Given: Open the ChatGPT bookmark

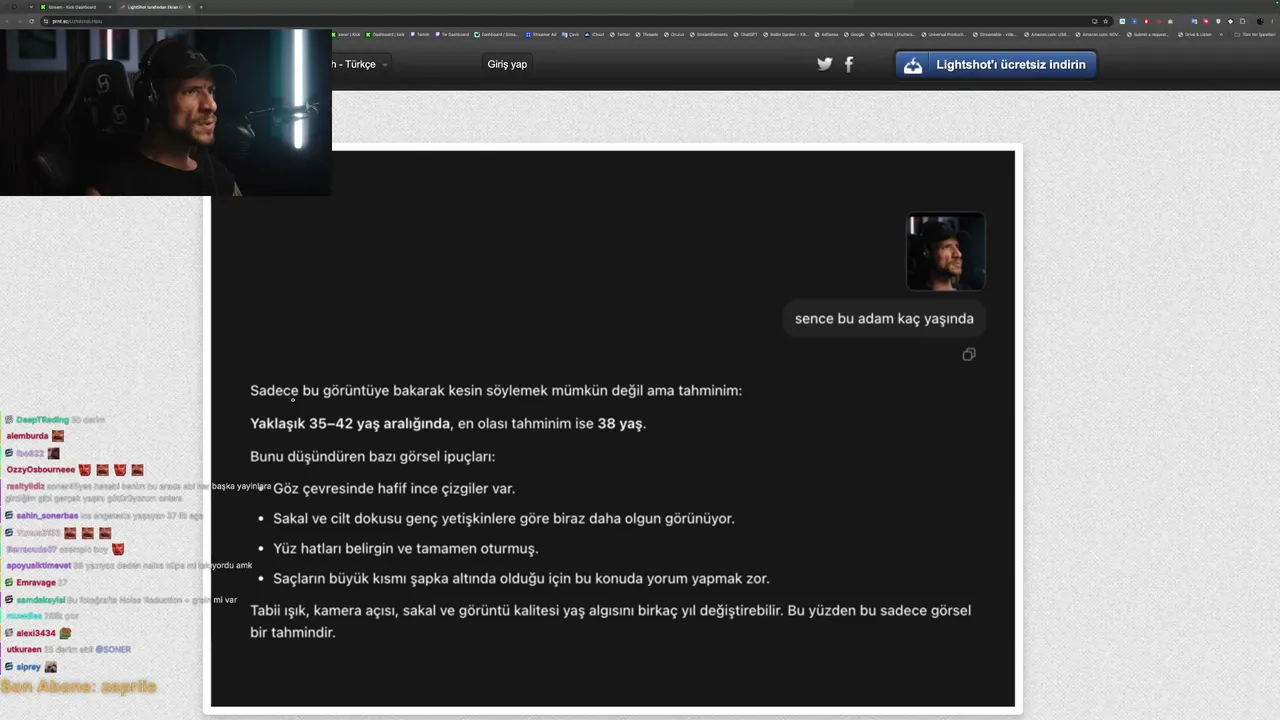Looking at the screenshot, I should [746, 34].
